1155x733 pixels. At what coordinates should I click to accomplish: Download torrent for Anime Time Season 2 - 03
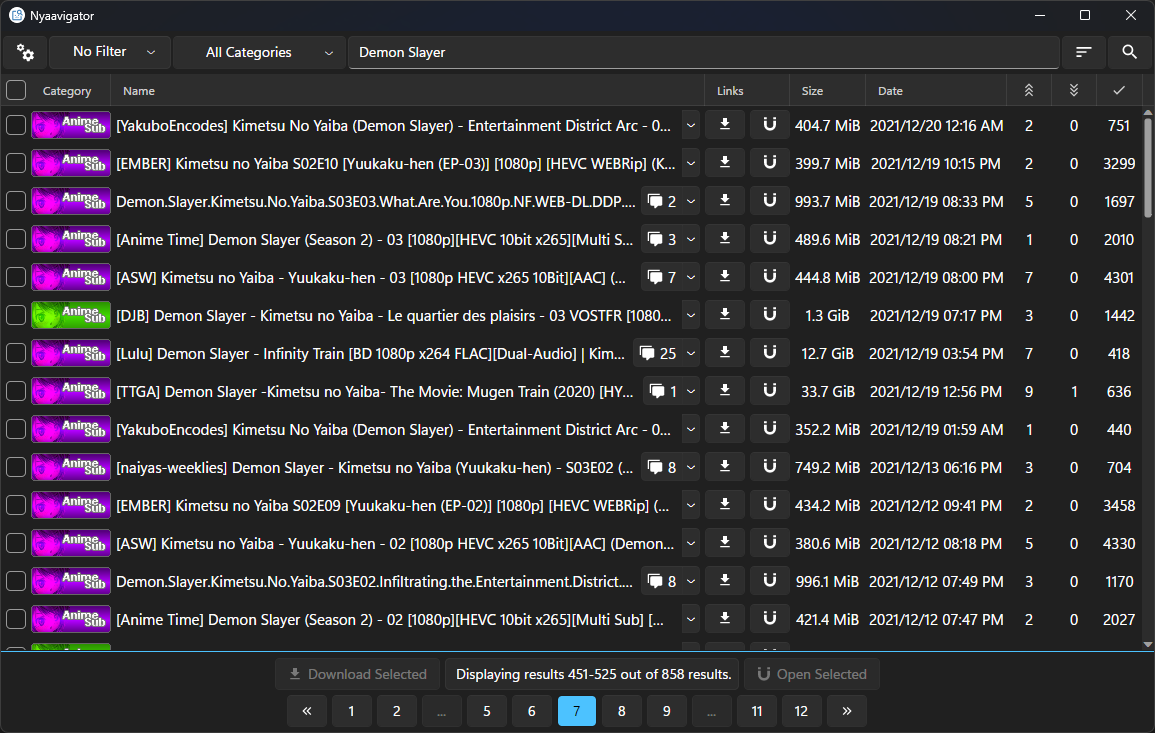[x=725, y=239]
